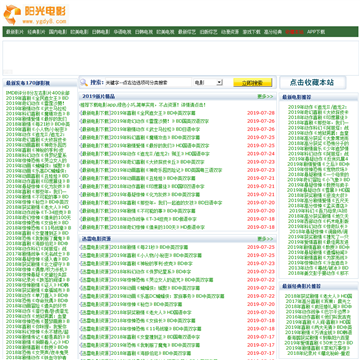Go to 国内电影 in the nav bar
The width and height of the screenshot is (360, 360).
[x=58, y=32]
